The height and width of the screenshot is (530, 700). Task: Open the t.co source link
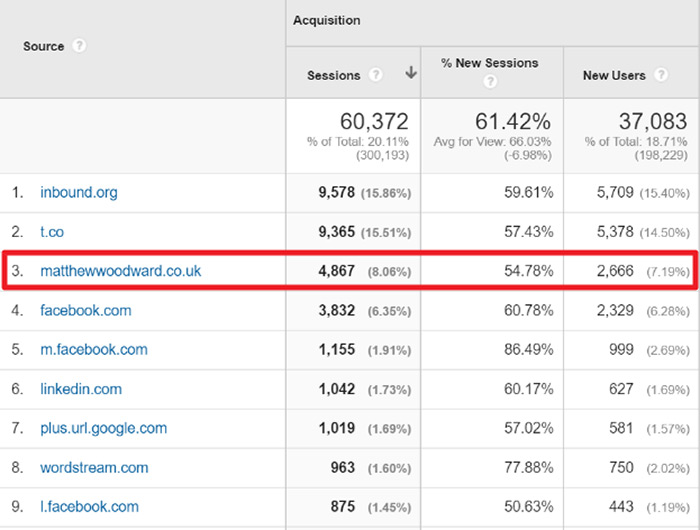point(52,231)
